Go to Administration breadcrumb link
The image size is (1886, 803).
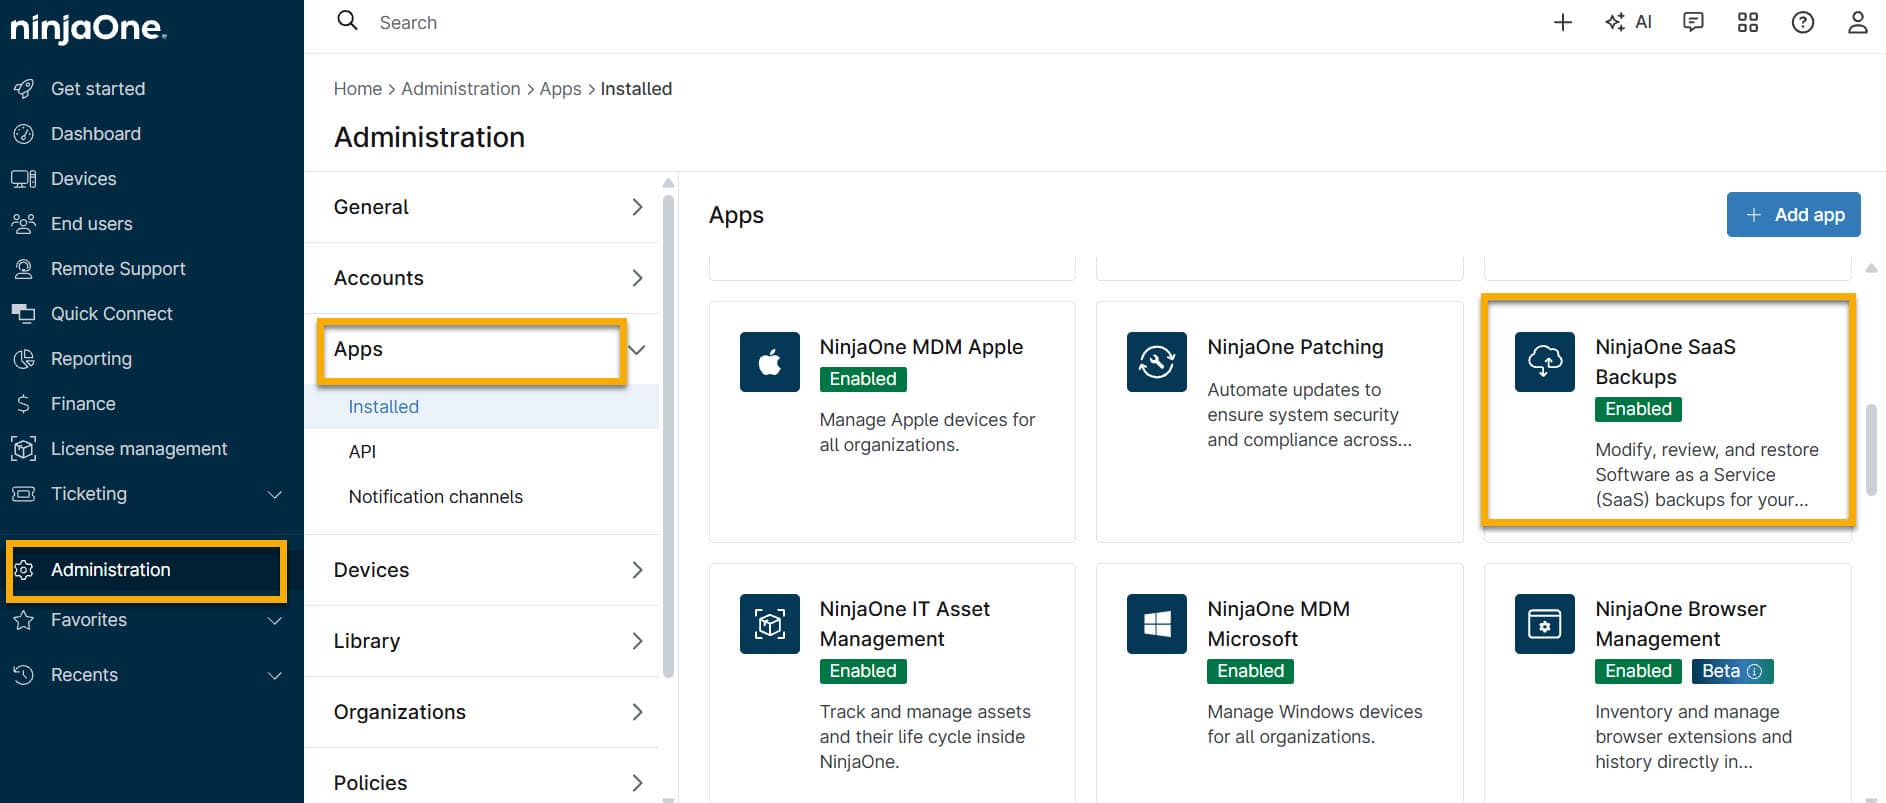(x=461, y=89)
